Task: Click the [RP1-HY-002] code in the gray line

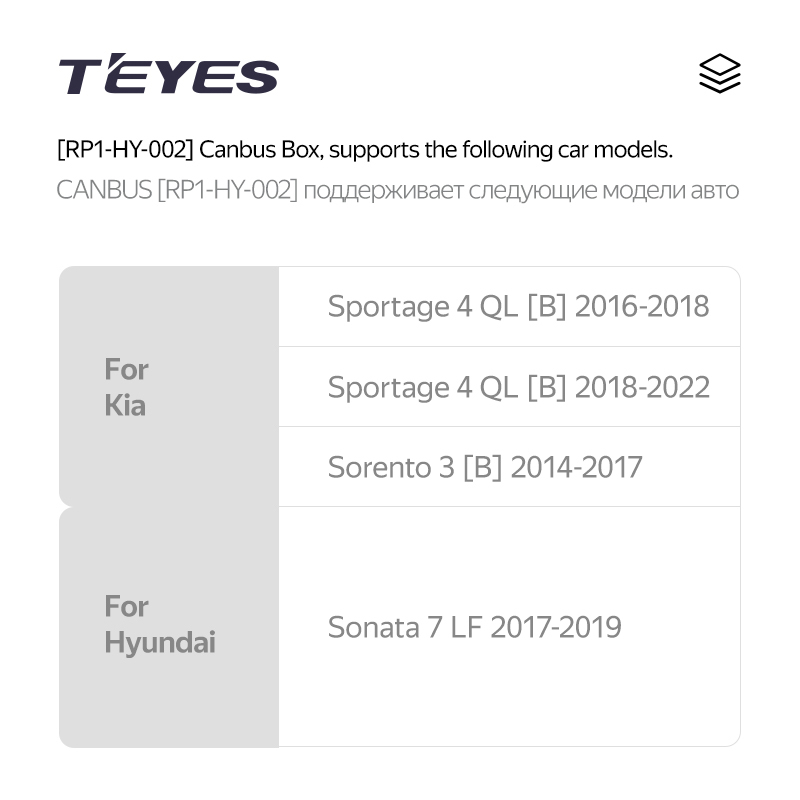Action: [x=228, y=190]
